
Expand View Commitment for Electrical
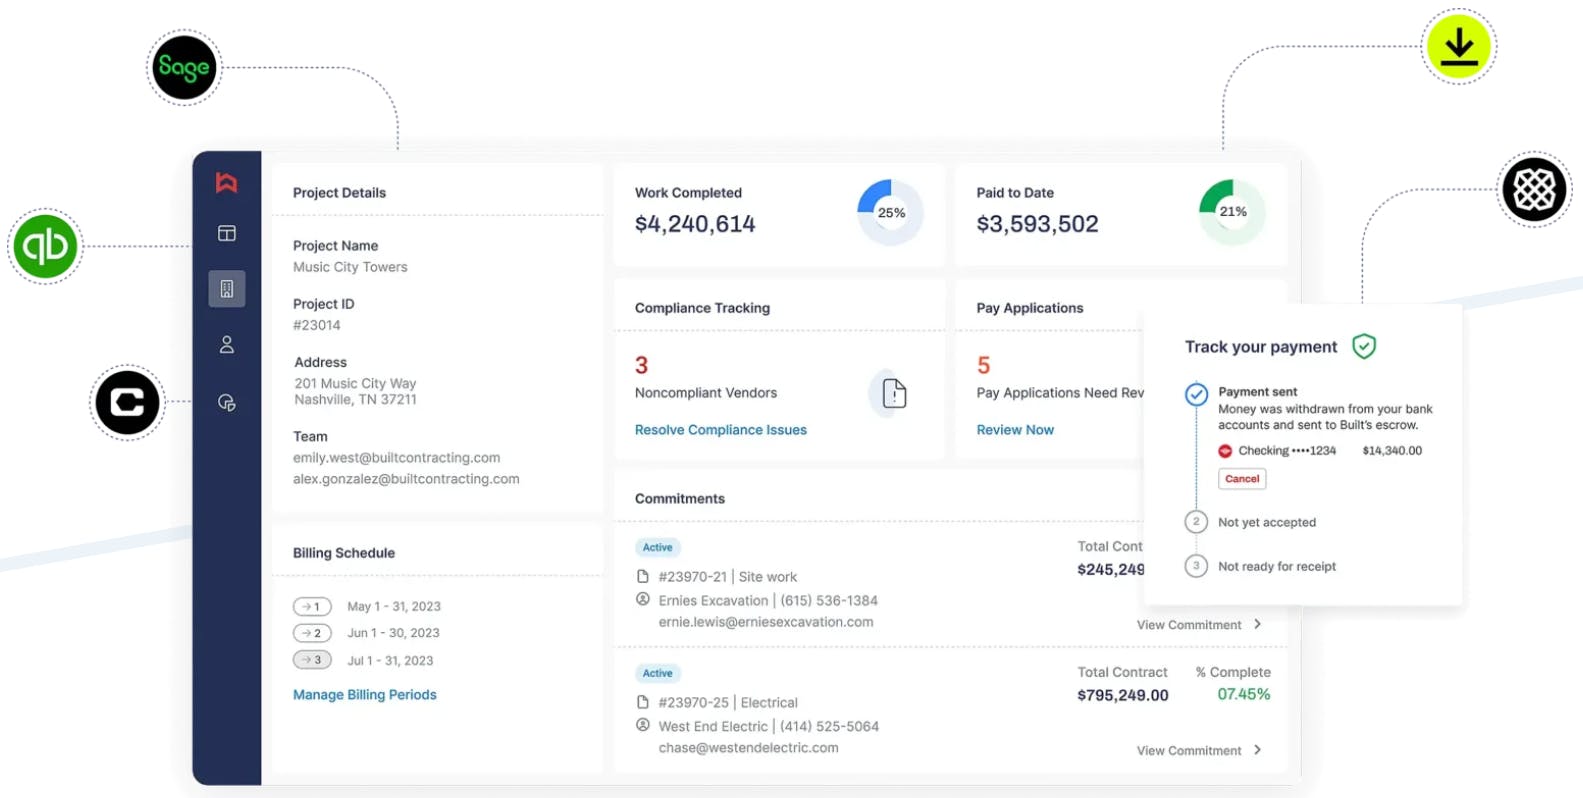click(1198, 751)
